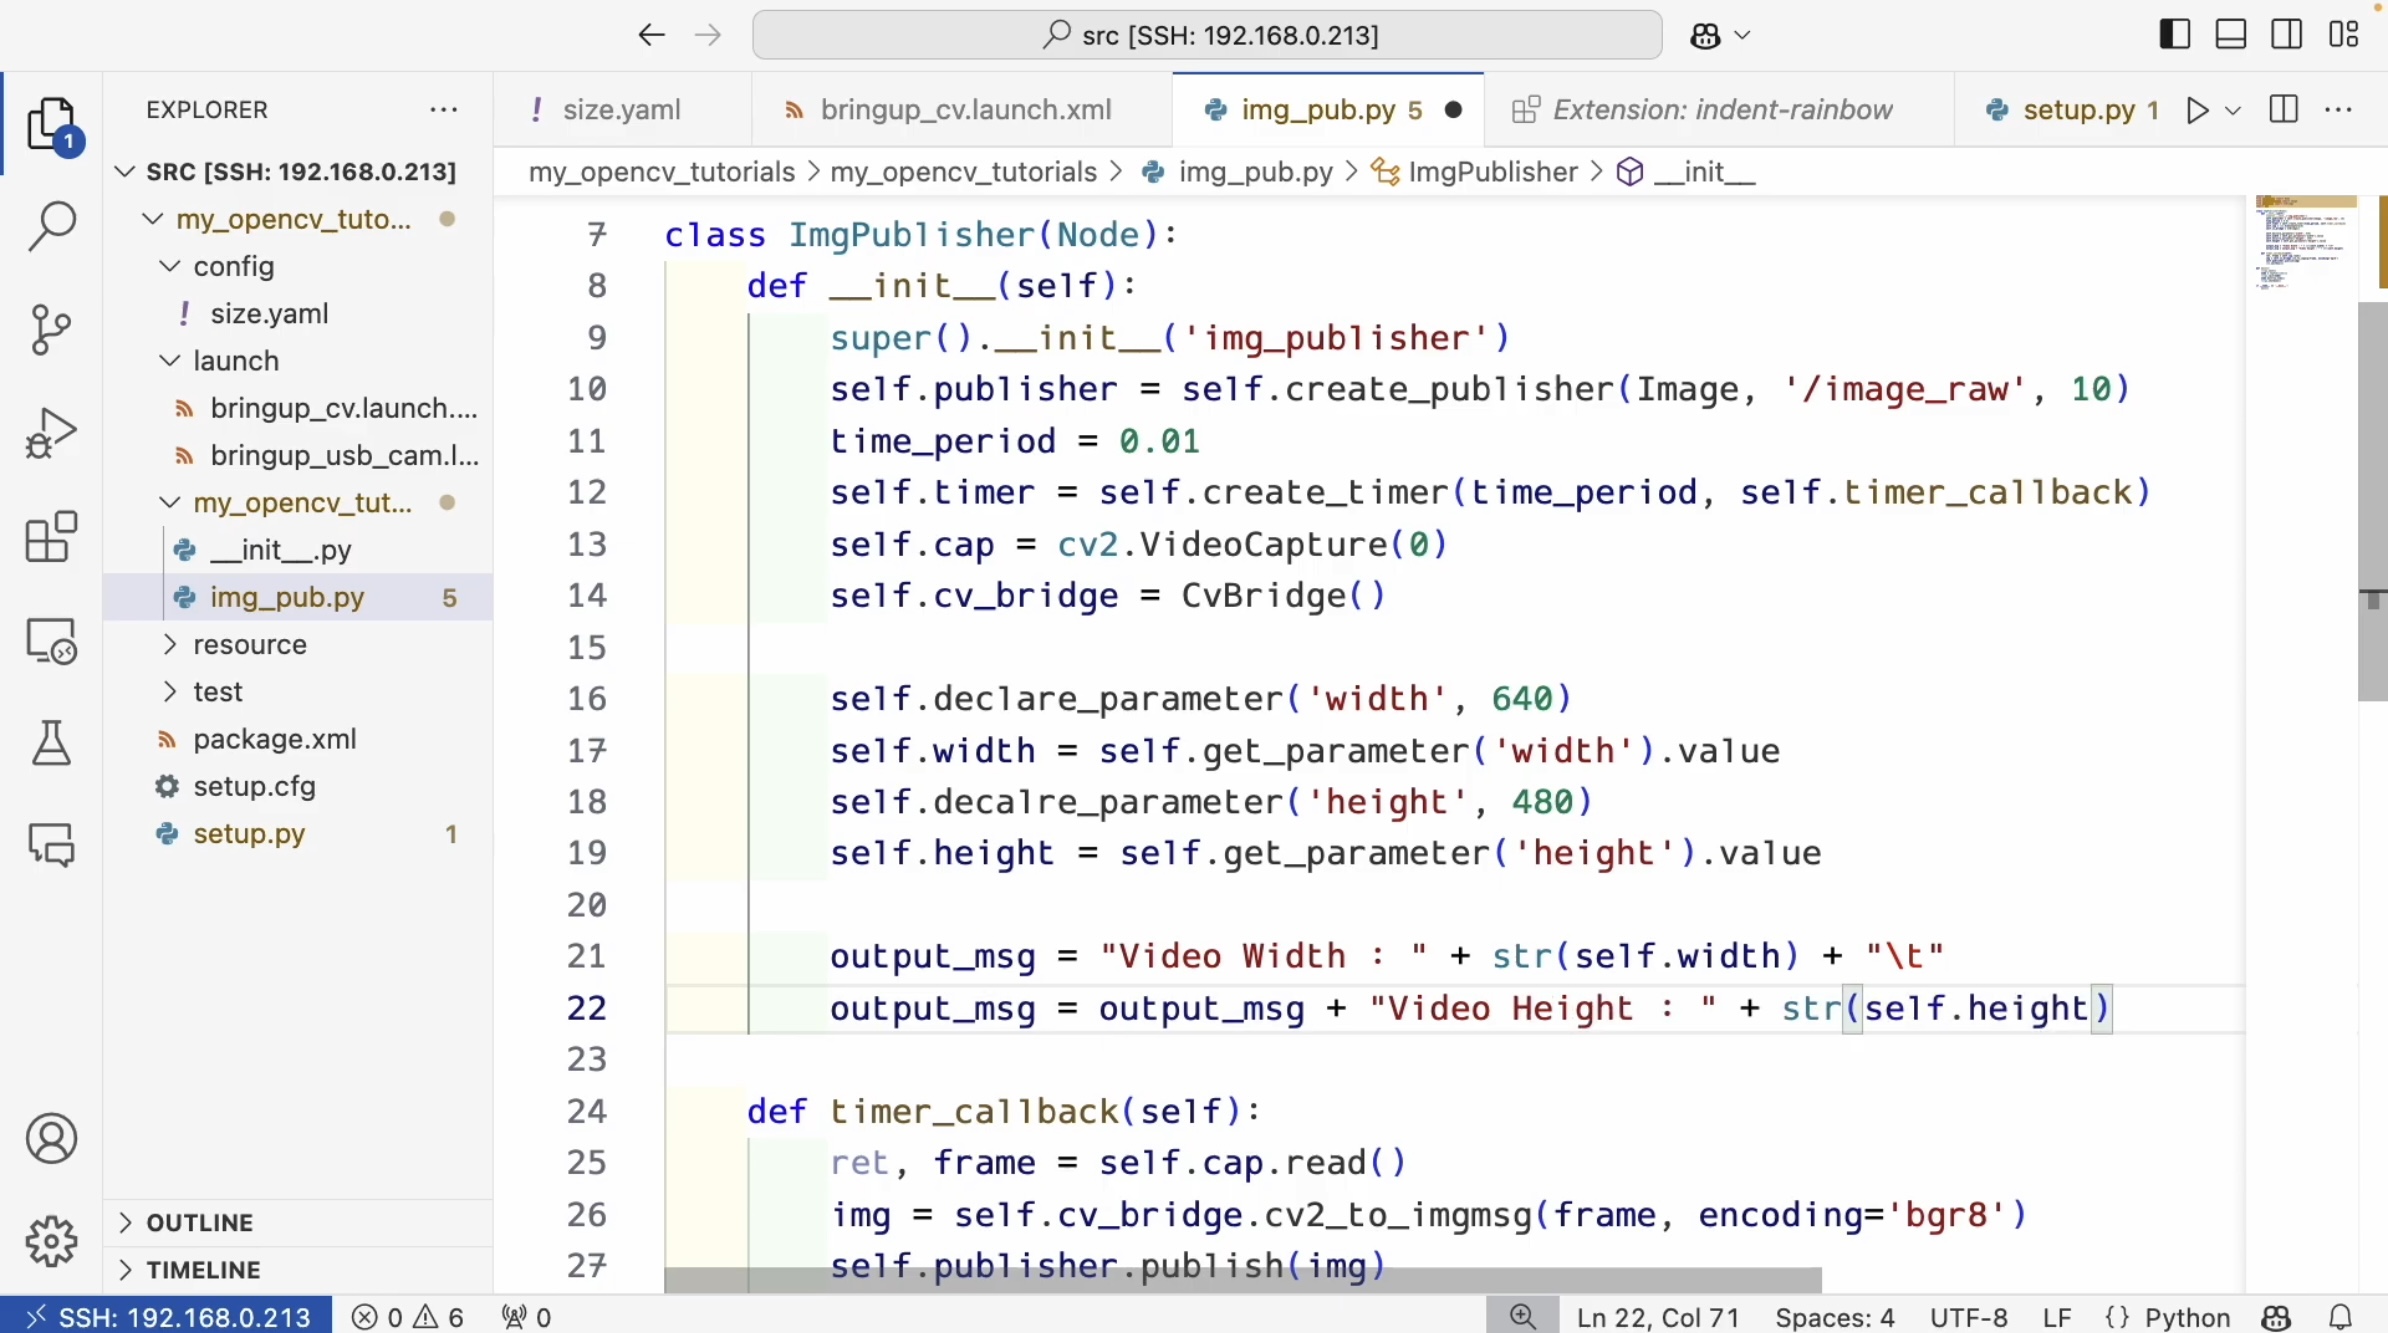Screen dimensions: 2388x1333
Task: Click the Run Python File play button
Action: pos(2196,110)
